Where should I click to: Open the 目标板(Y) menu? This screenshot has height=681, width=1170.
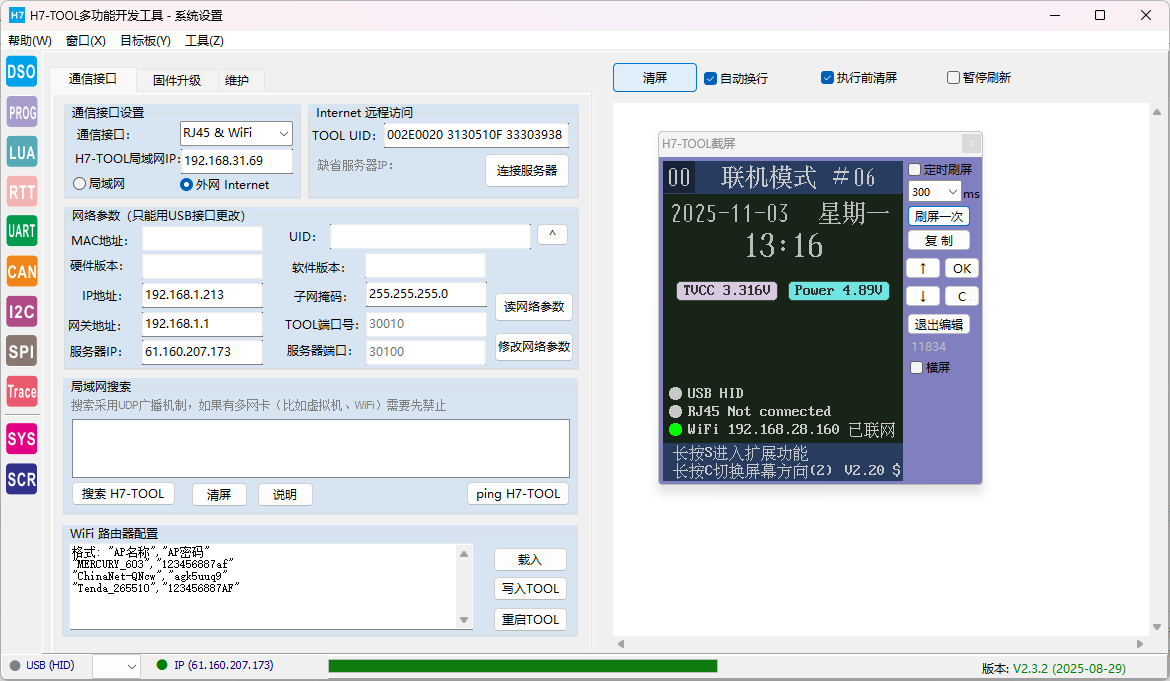click(x=145, y=41)
